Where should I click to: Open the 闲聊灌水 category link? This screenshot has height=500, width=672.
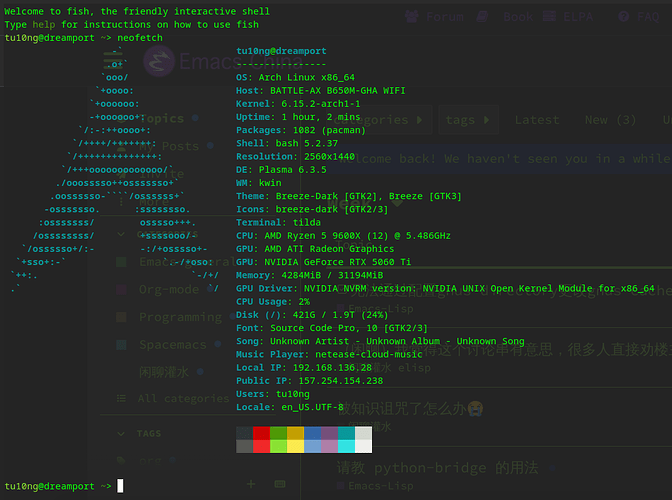pos(164,372)
